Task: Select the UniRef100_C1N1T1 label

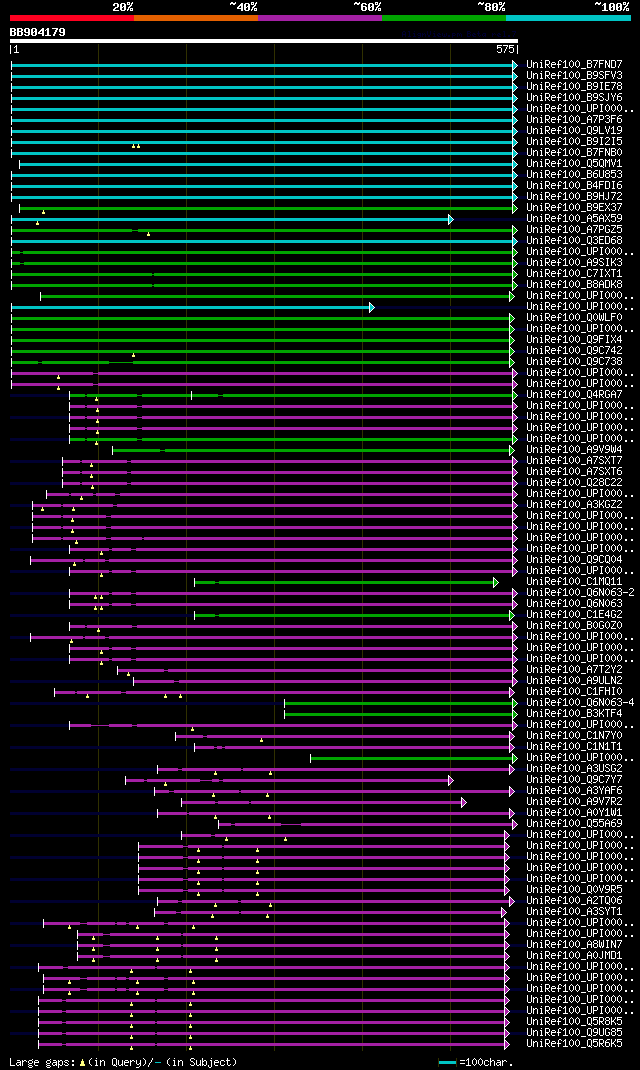Action: coord(574,747)
